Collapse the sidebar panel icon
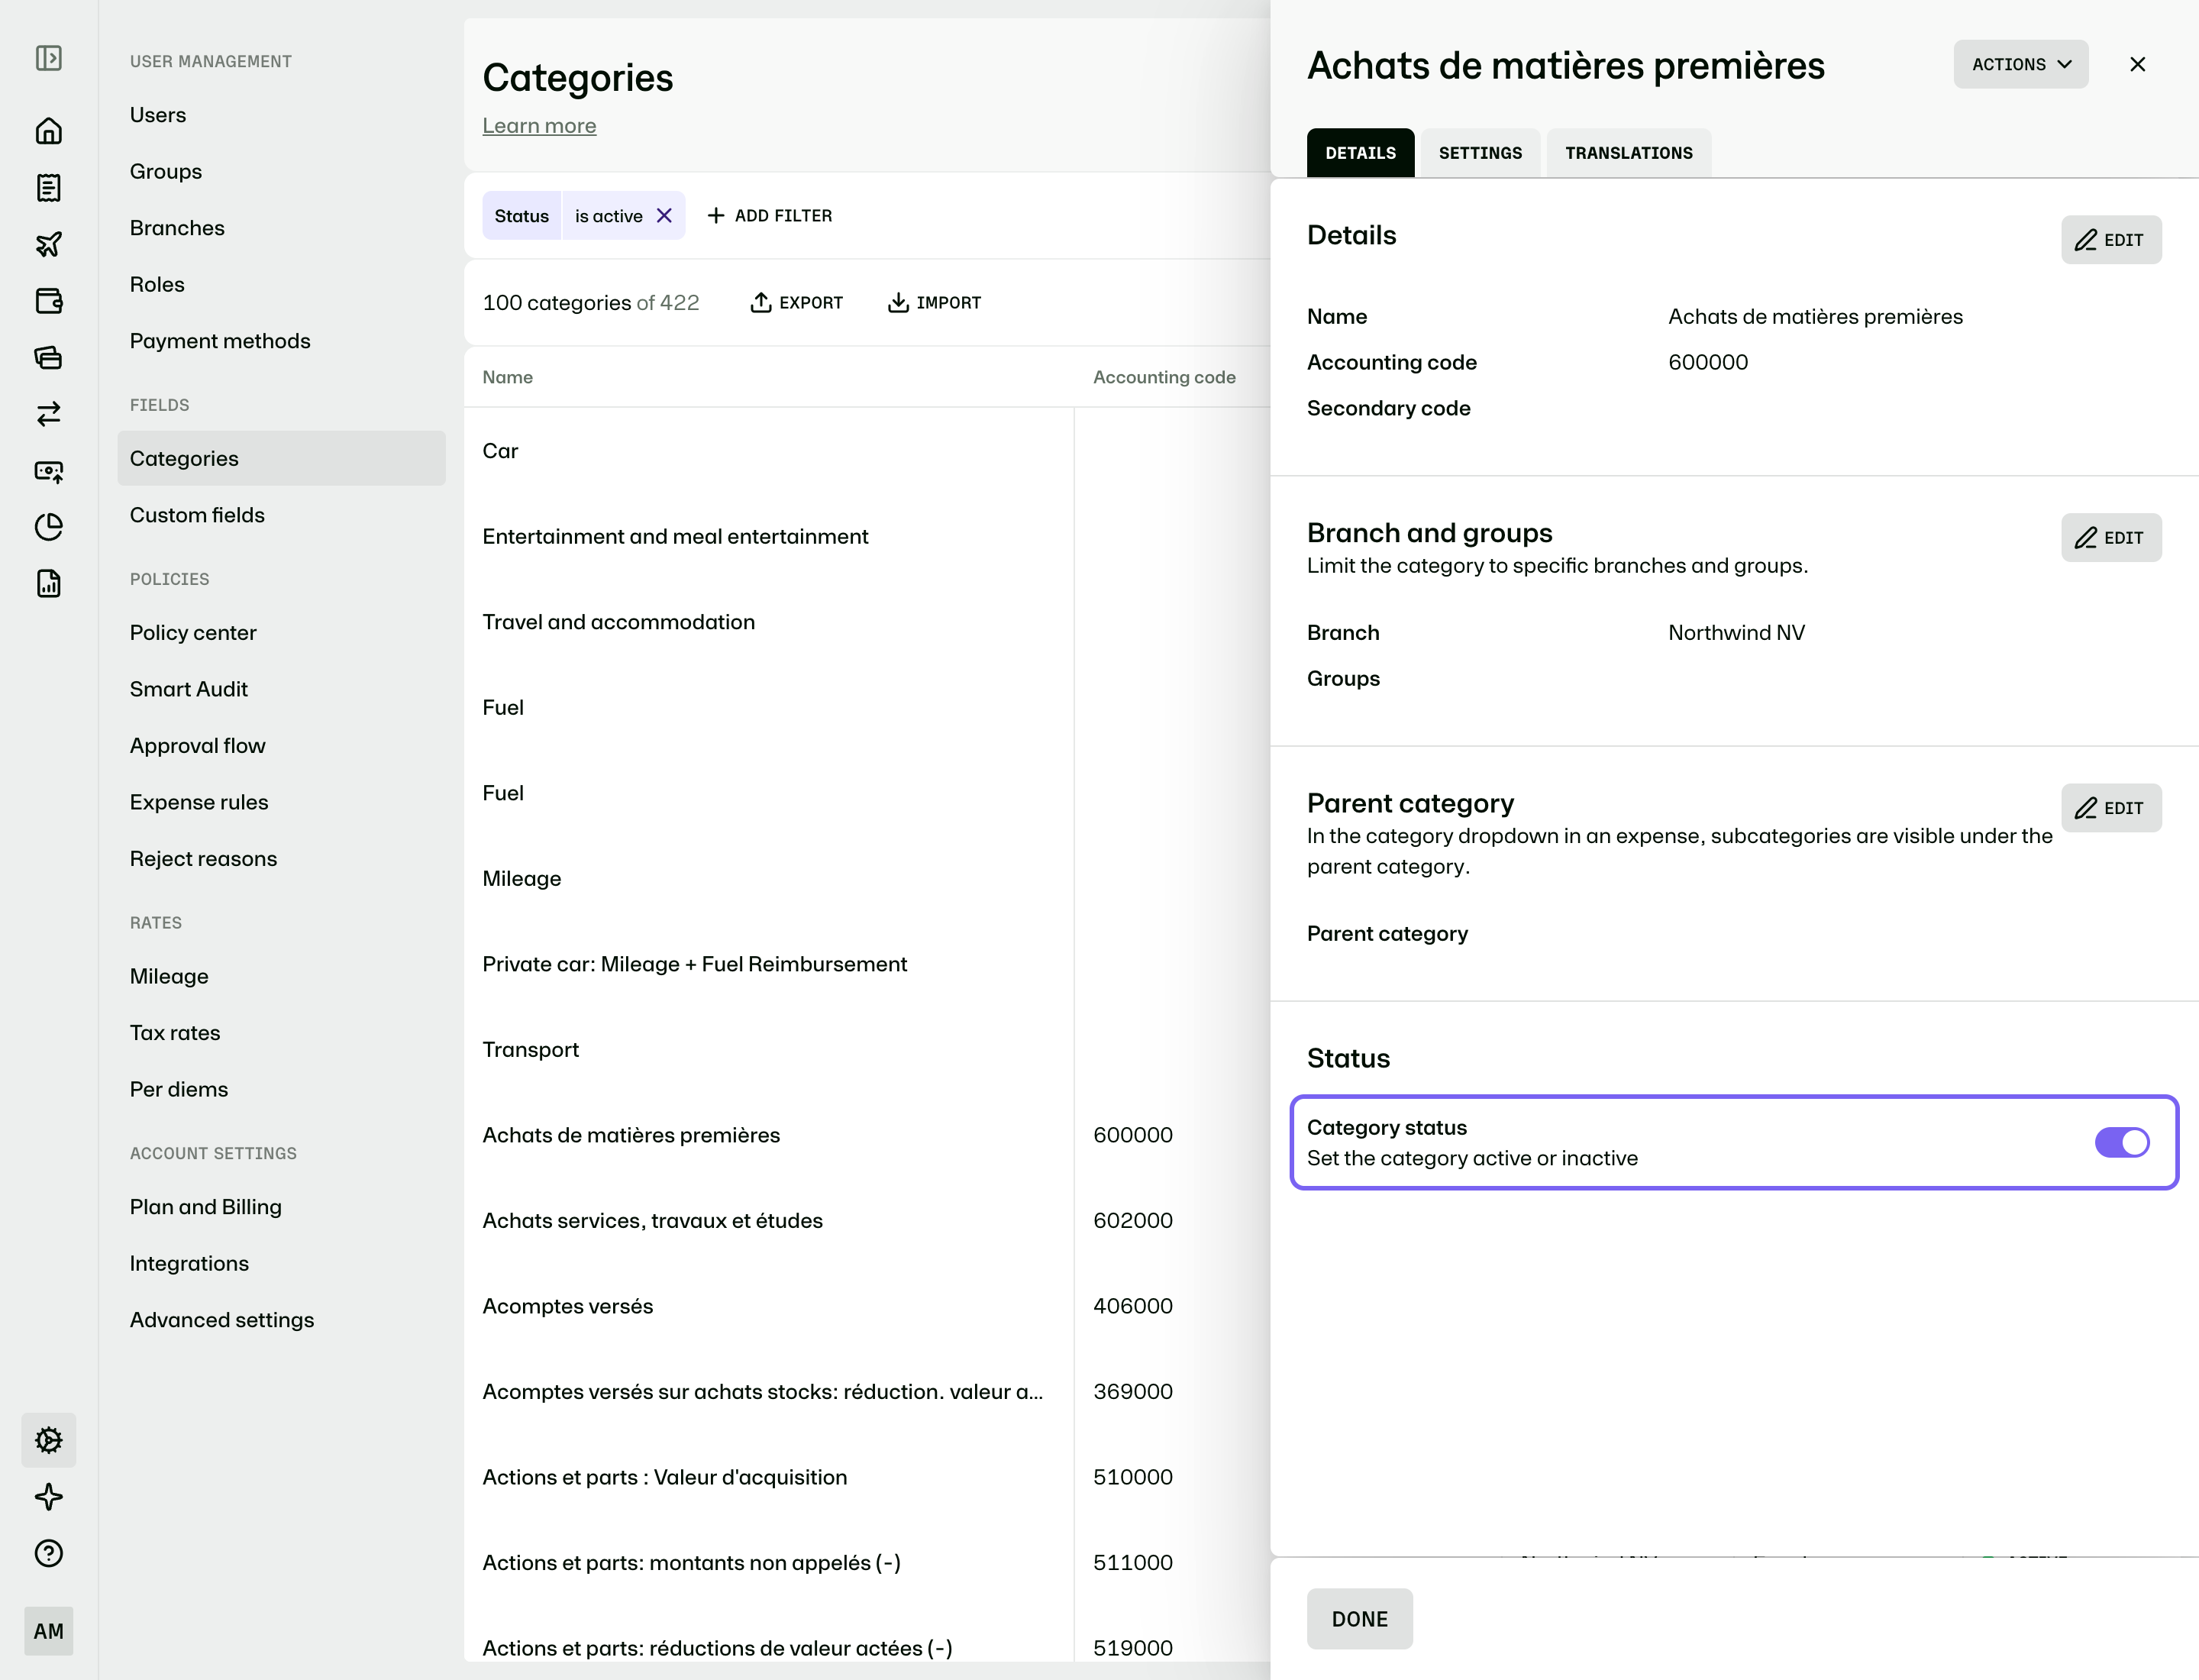2199x1680 pixels. click(x=48, y=58)
